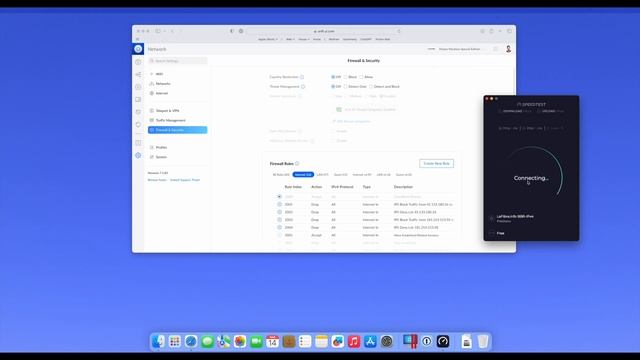Set Country Restriction to Off
Viewport: 640px width, 360px height.
(x=336, y=77)
